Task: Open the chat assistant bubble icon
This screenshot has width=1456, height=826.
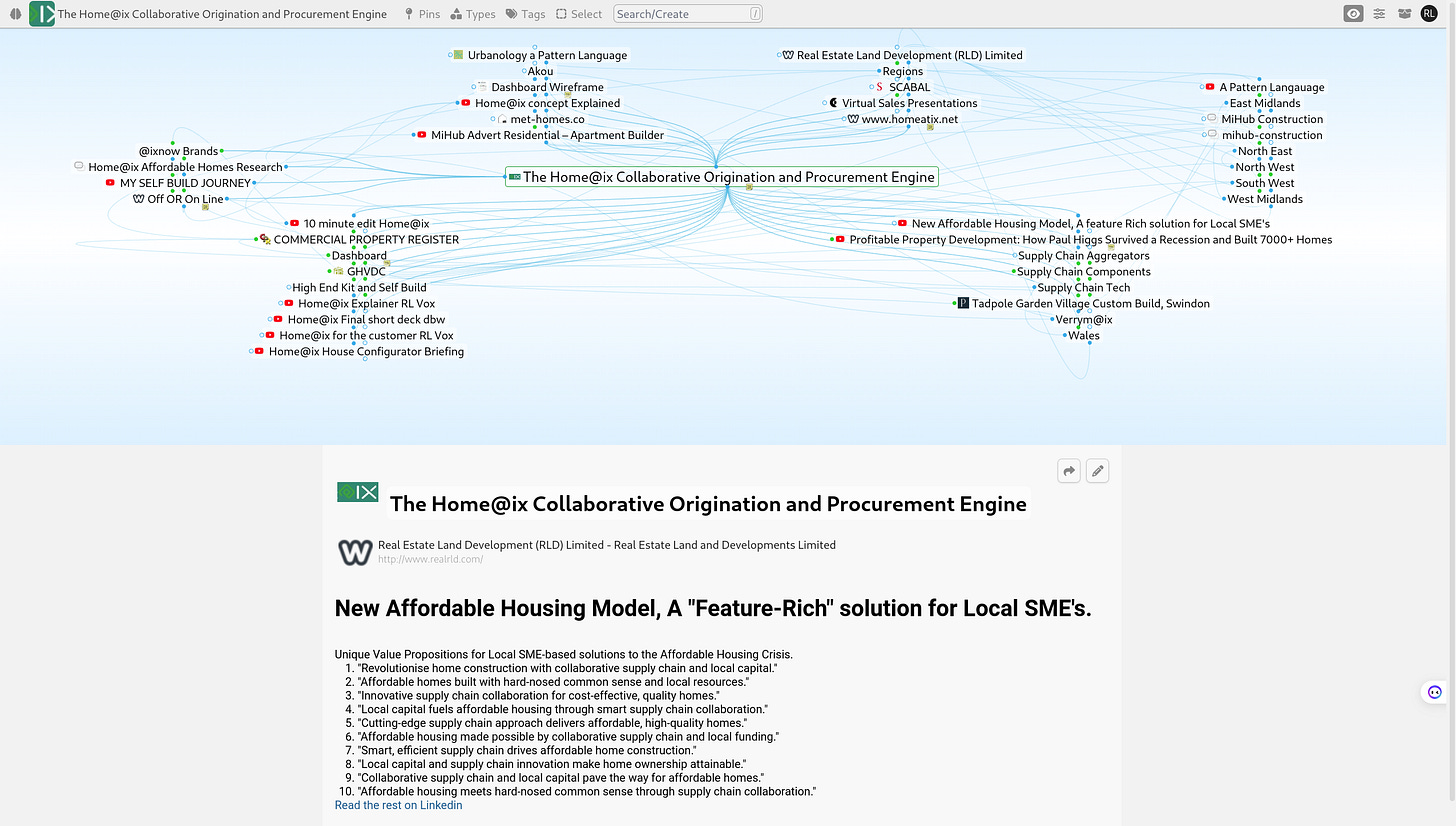Action: point(1435,692)
